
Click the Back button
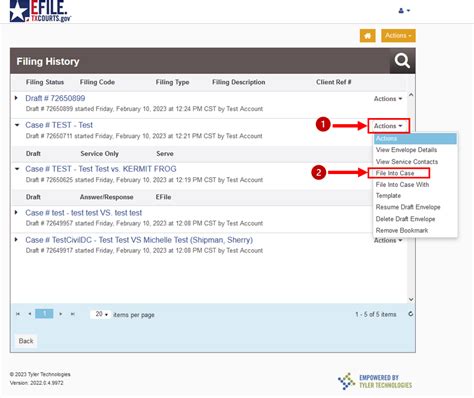[x=26, y=341]
